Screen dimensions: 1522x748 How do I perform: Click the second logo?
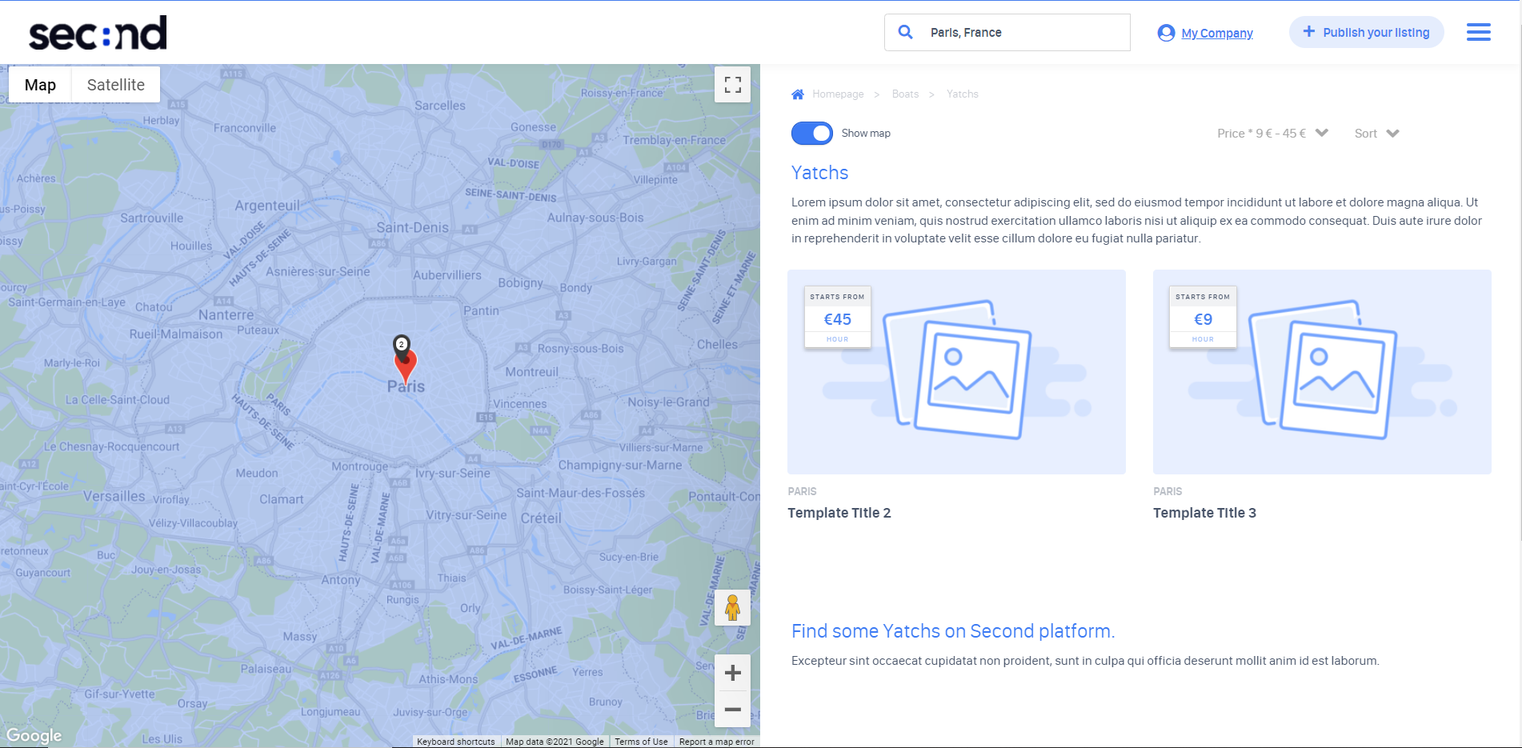98,33
